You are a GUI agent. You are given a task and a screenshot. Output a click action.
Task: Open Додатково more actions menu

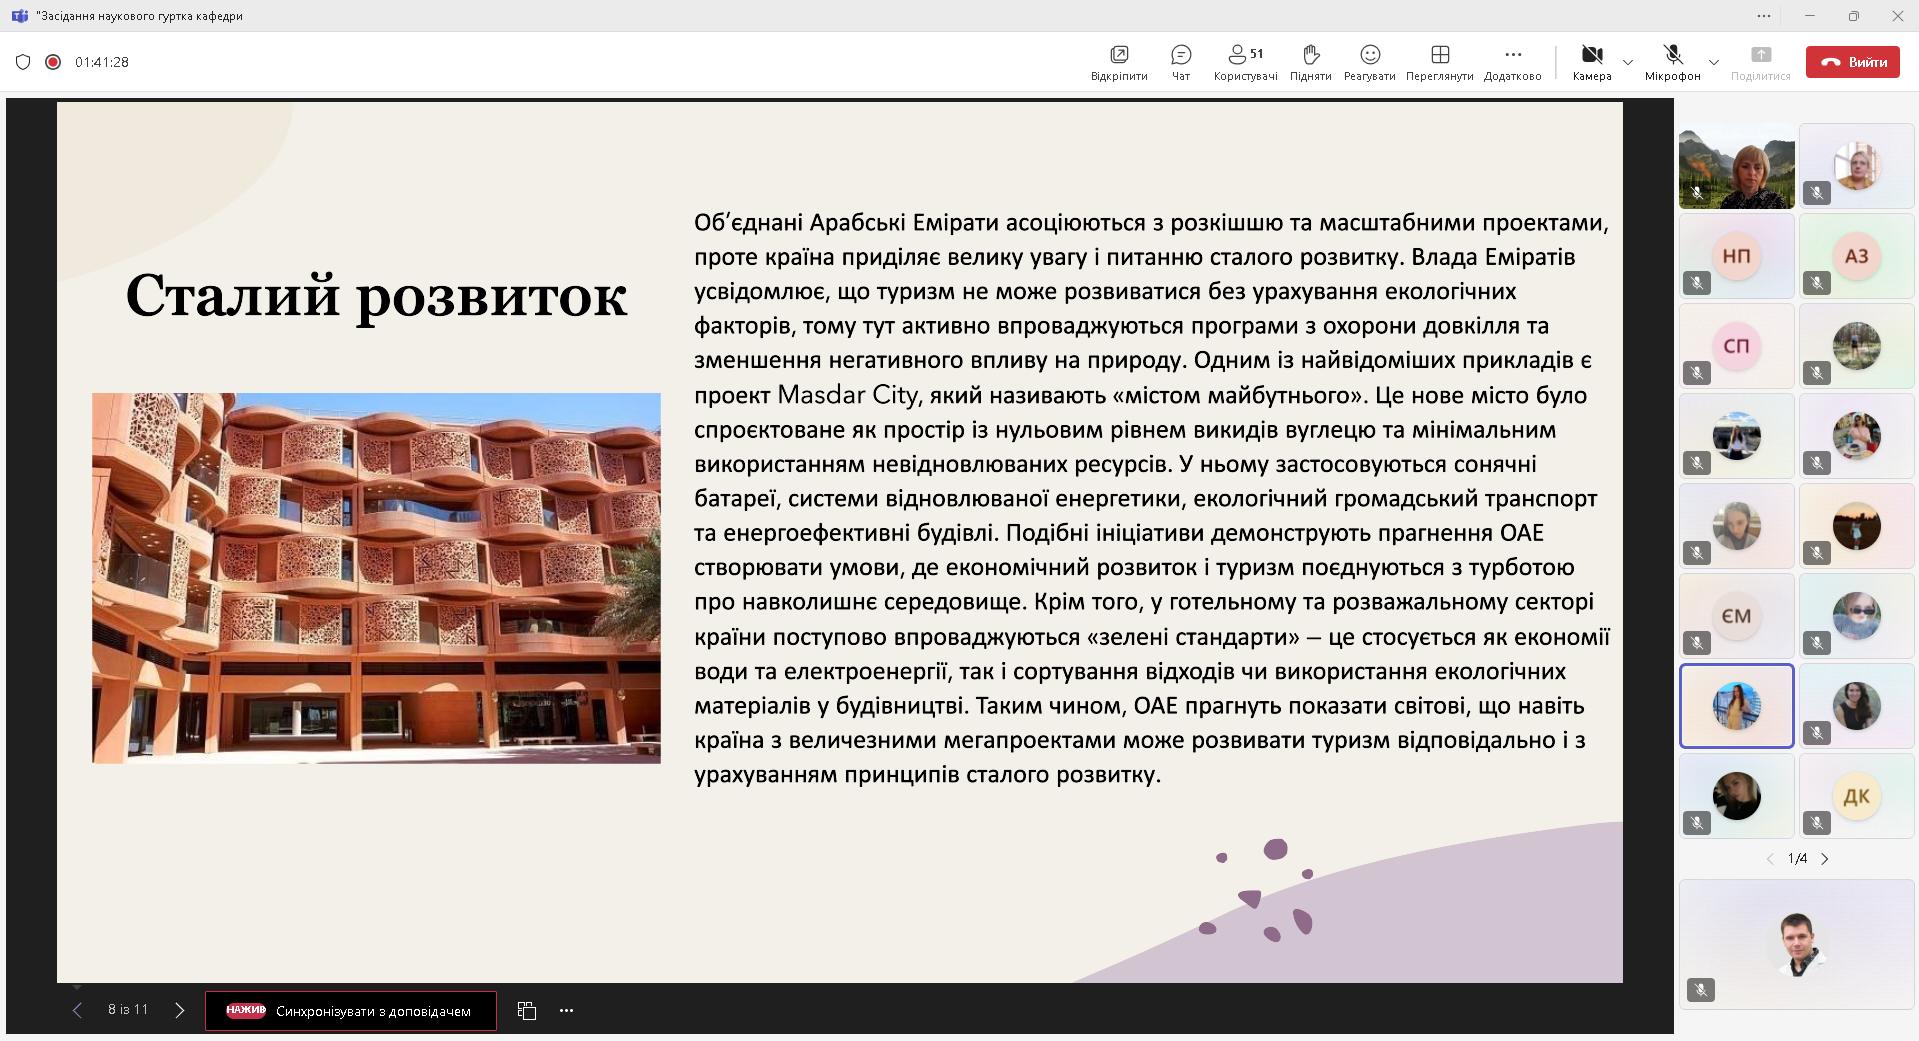point(1513,62)
